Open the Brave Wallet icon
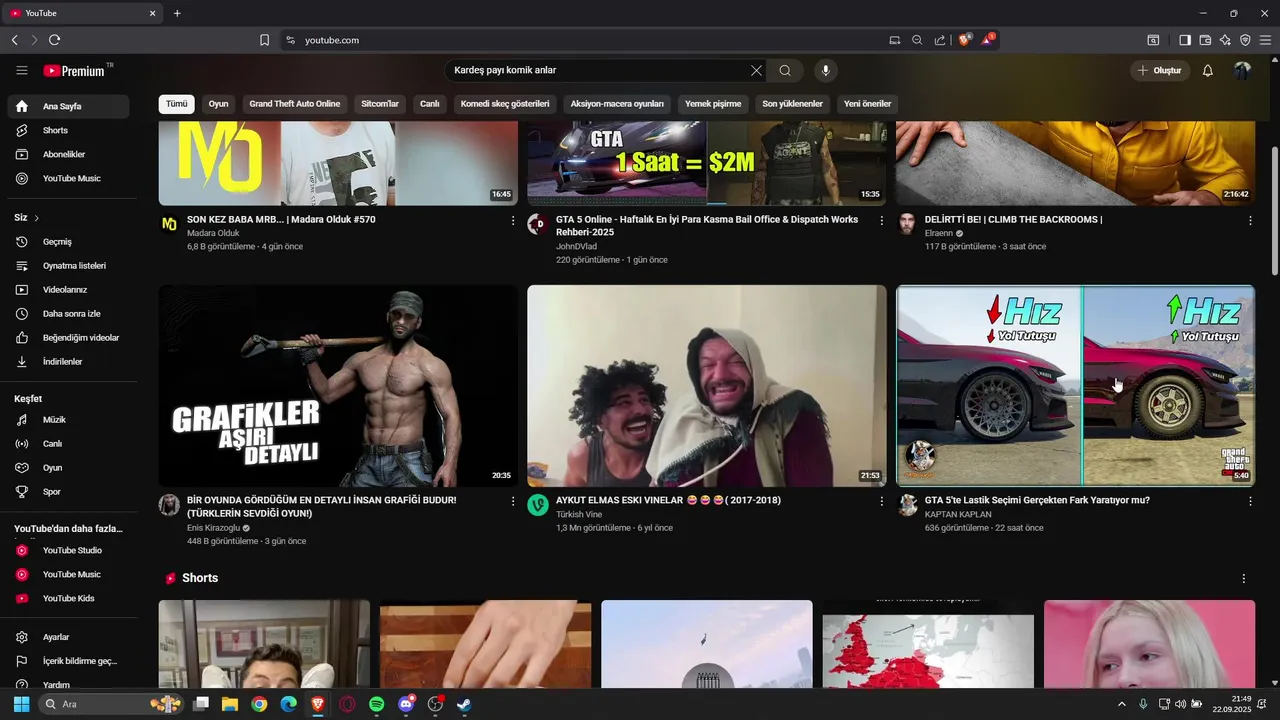1280x720 pixels. click(1205, 40)
